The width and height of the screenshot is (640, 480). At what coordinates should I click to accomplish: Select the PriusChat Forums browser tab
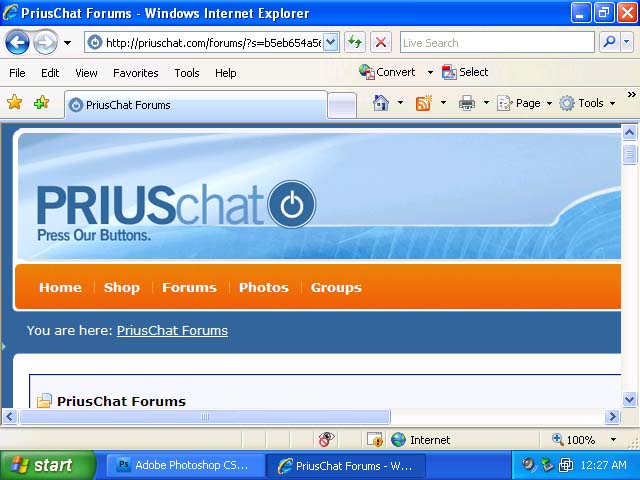point(196,105)
